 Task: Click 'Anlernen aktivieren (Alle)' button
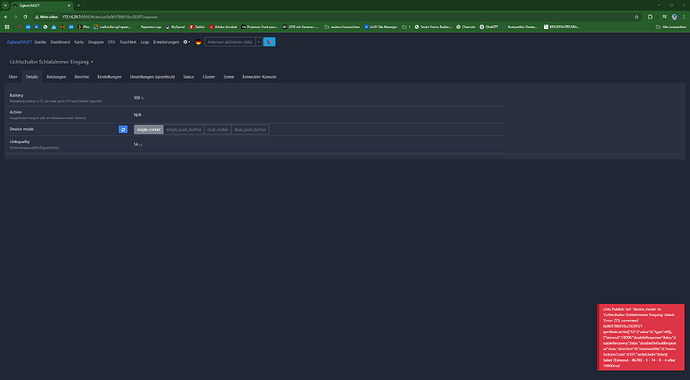[230, 42]
